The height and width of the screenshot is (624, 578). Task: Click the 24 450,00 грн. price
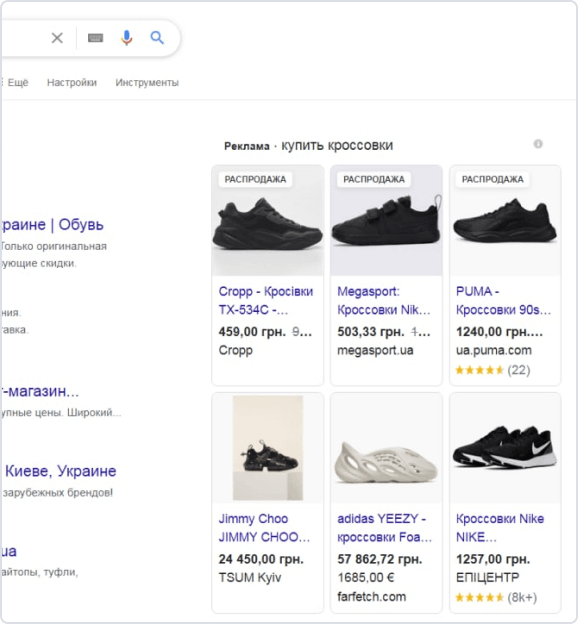[x=261, y=559]
